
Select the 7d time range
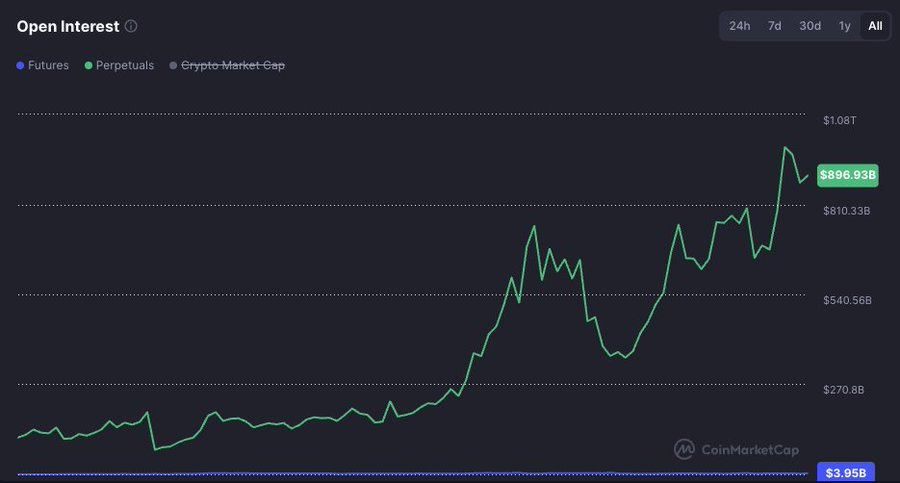tap(774, 26)
